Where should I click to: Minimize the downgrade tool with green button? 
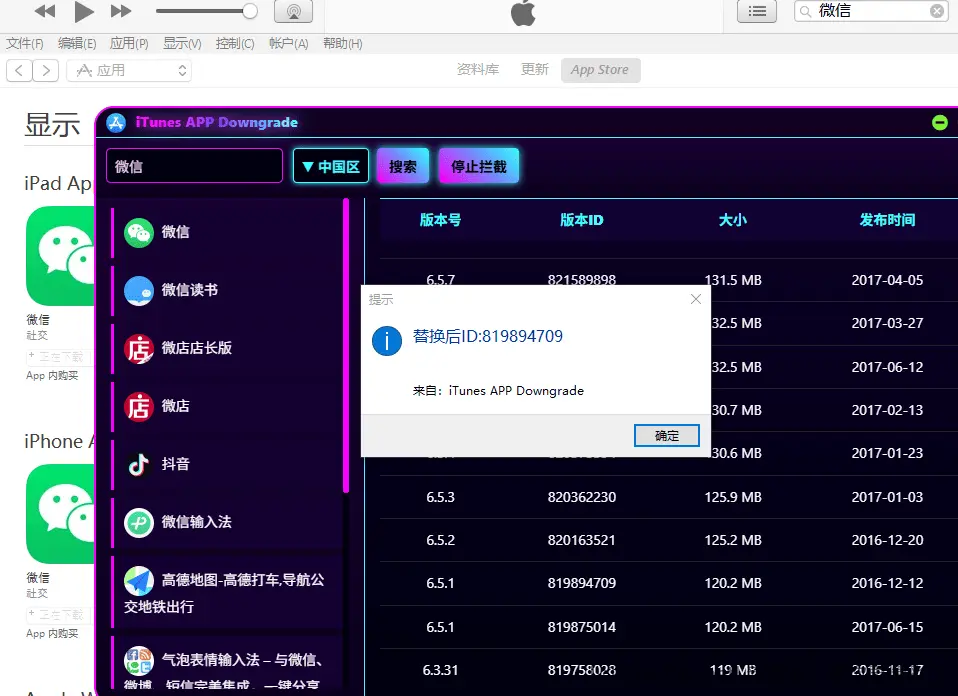[x=939, y=123]
